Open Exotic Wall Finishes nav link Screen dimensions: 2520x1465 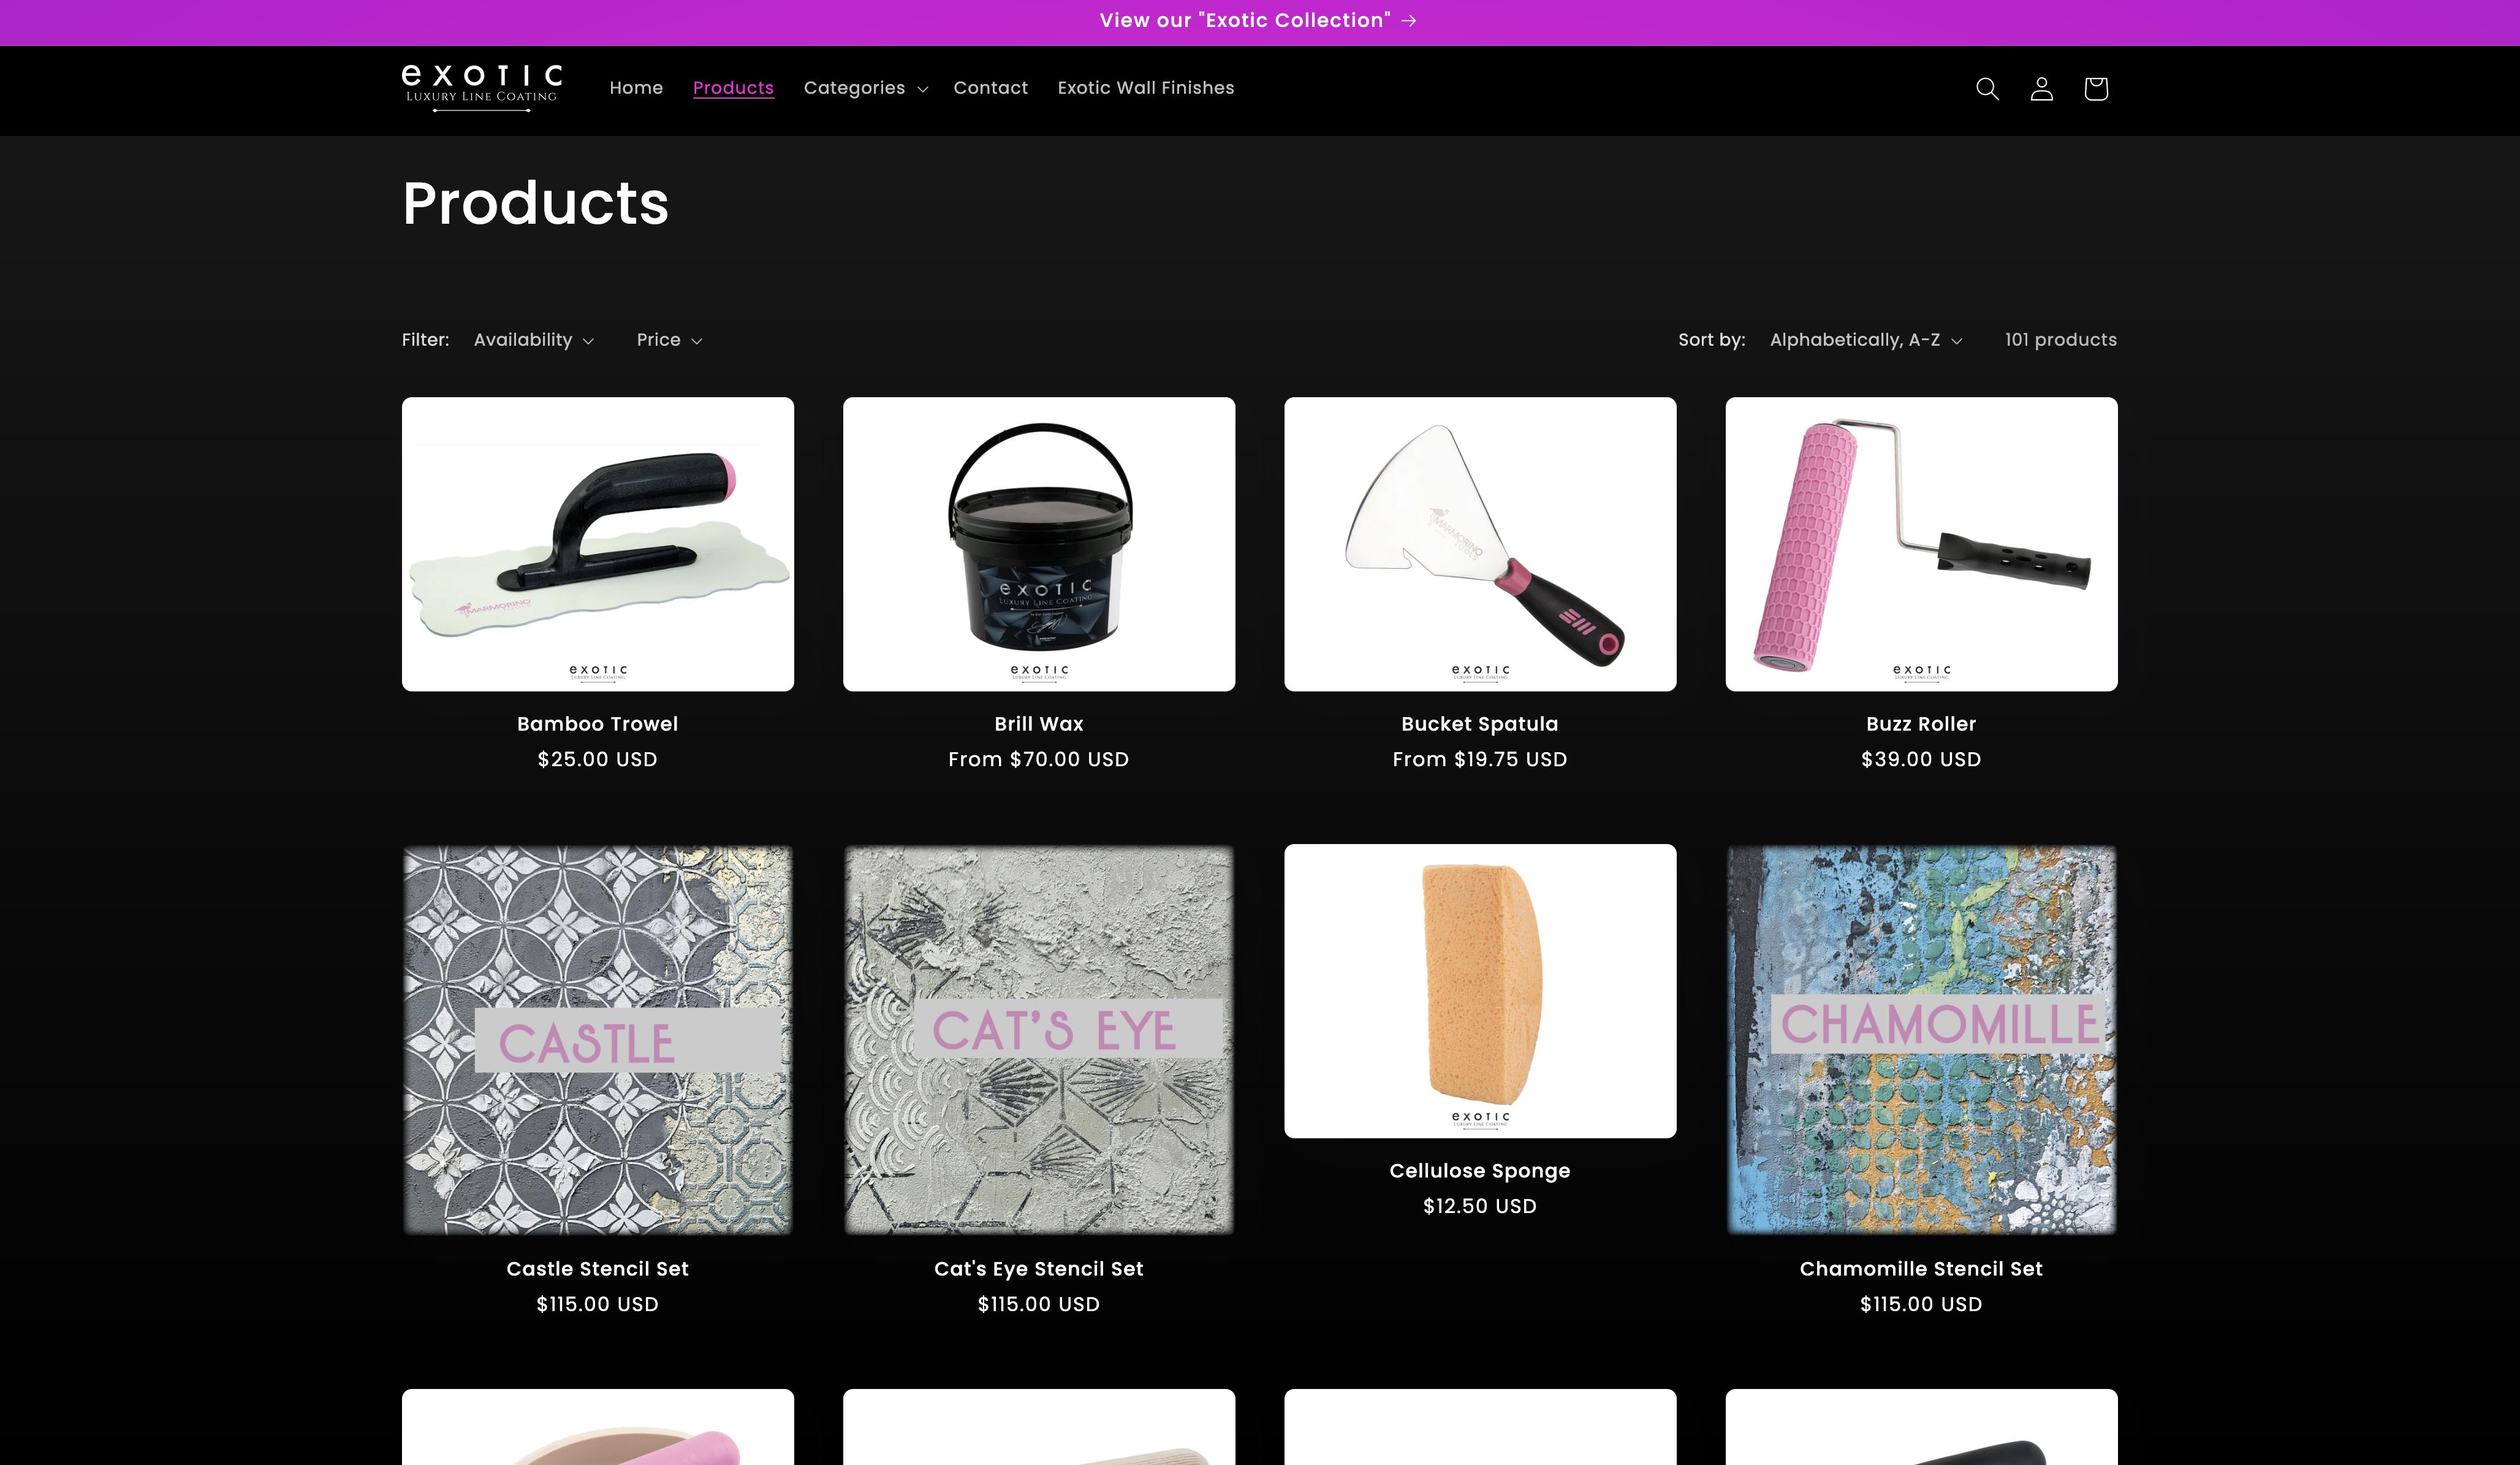(x=1145, y=88)
